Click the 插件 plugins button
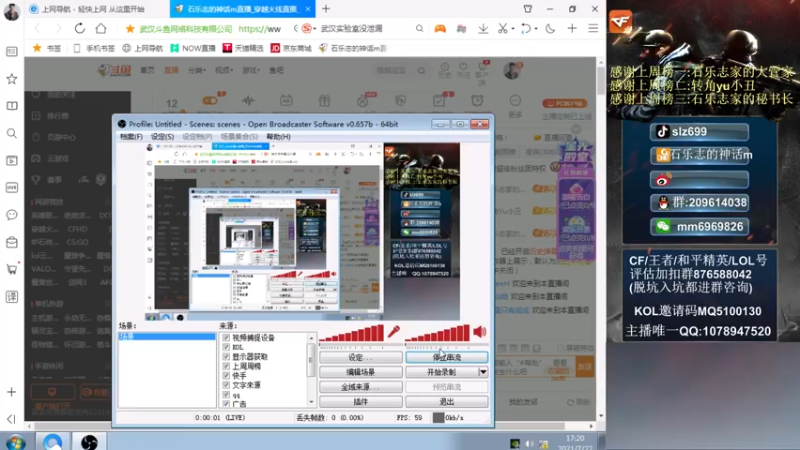This screenshot has width=800, height=450. 361,402
